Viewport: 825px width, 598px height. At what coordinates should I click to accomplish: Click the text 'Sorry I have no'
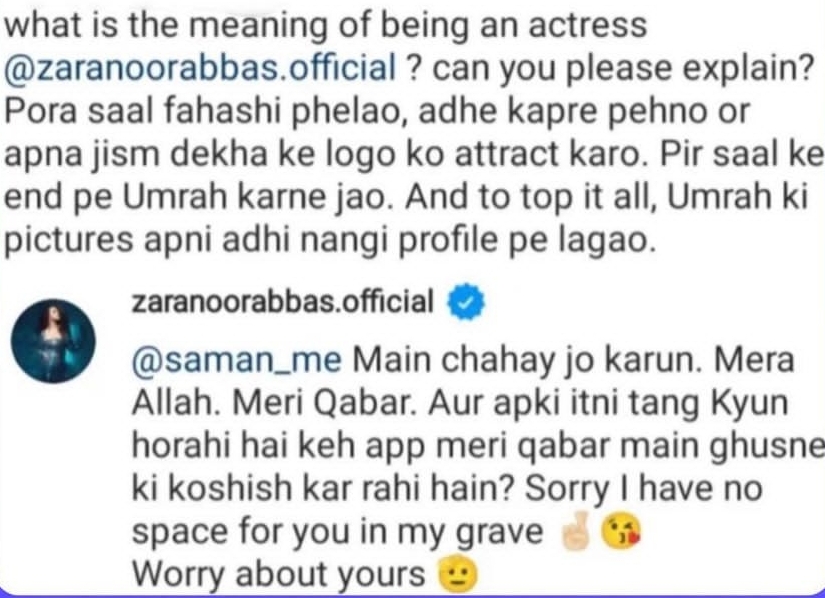point(643,489)
